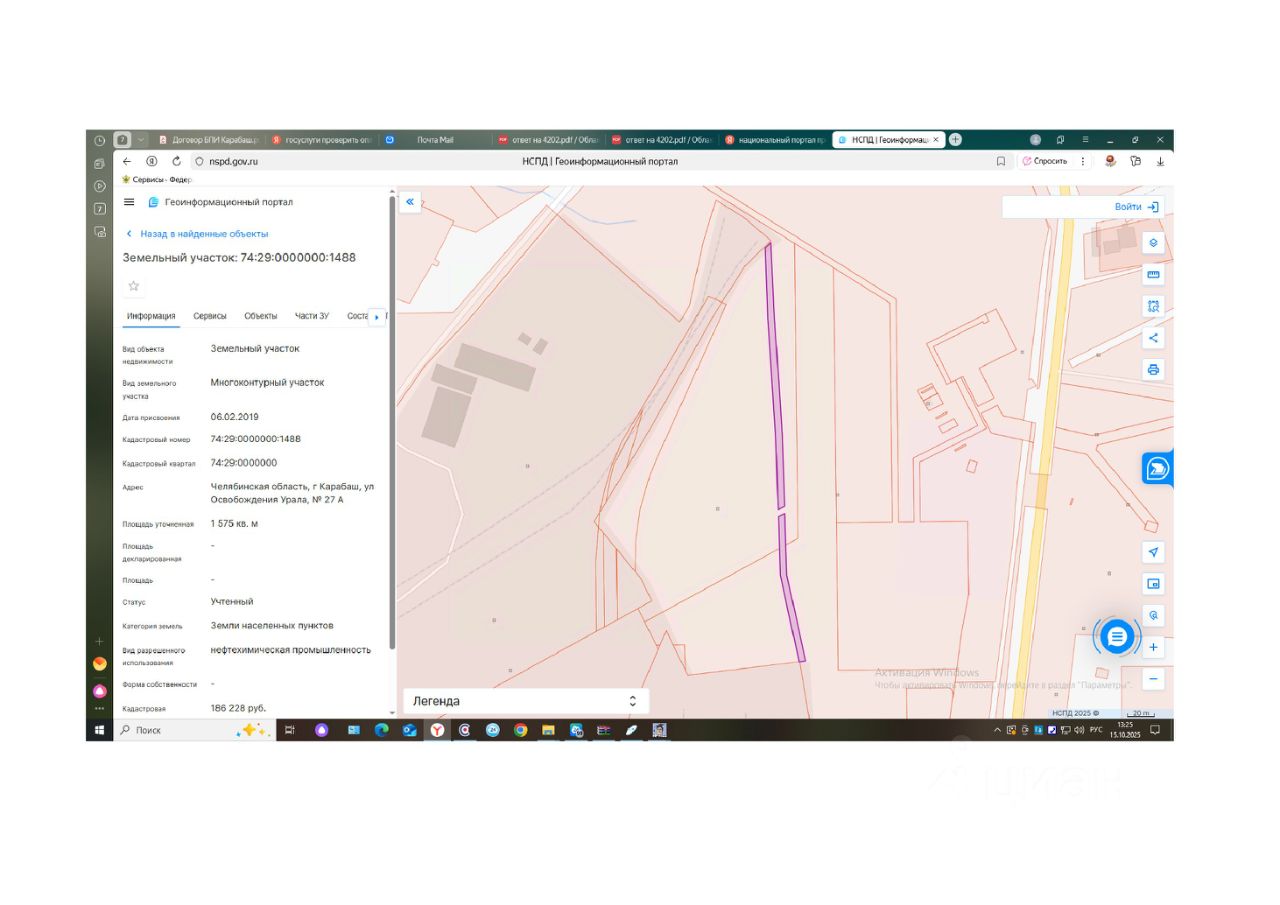The image size is (1280, 905).
Task: Open the notification center in taskbar
Action: click(1155, 730)
